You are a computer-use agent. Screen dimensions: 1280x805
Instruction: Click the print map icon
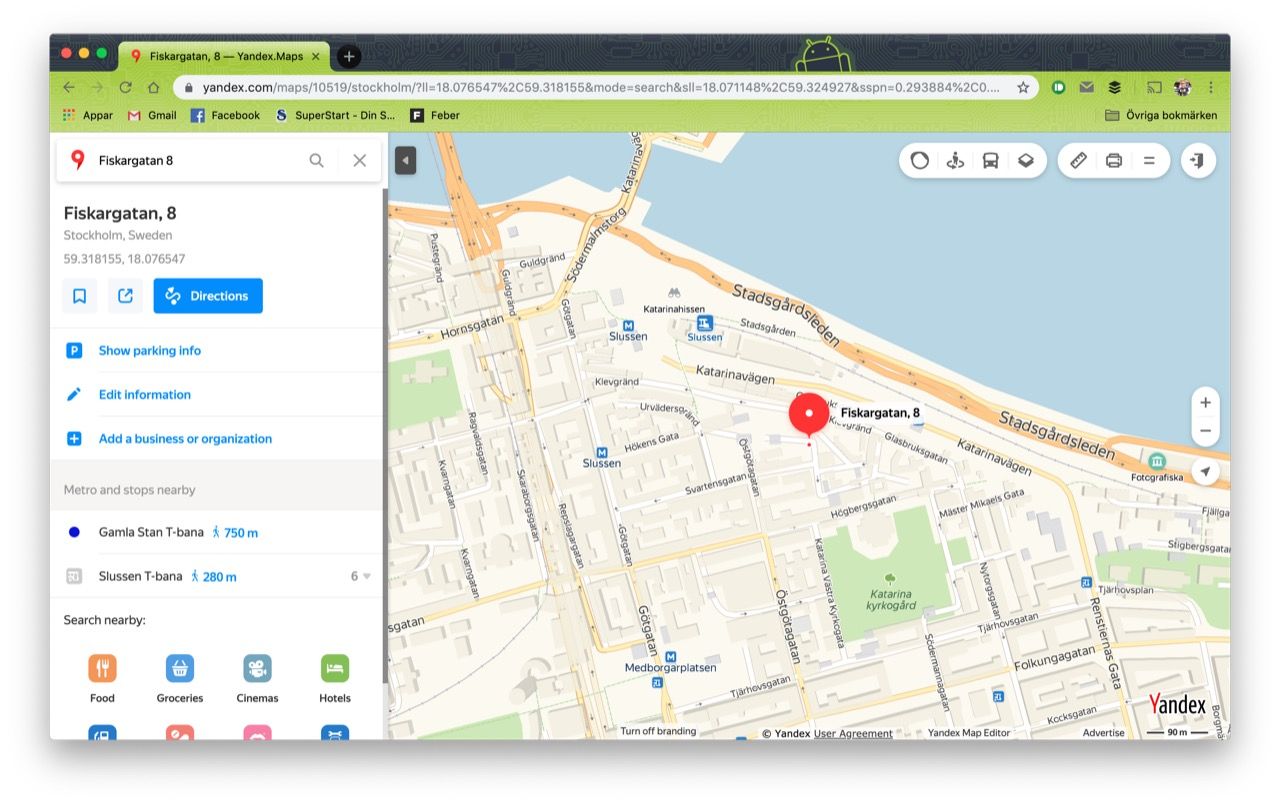(x=1114, y=160)
